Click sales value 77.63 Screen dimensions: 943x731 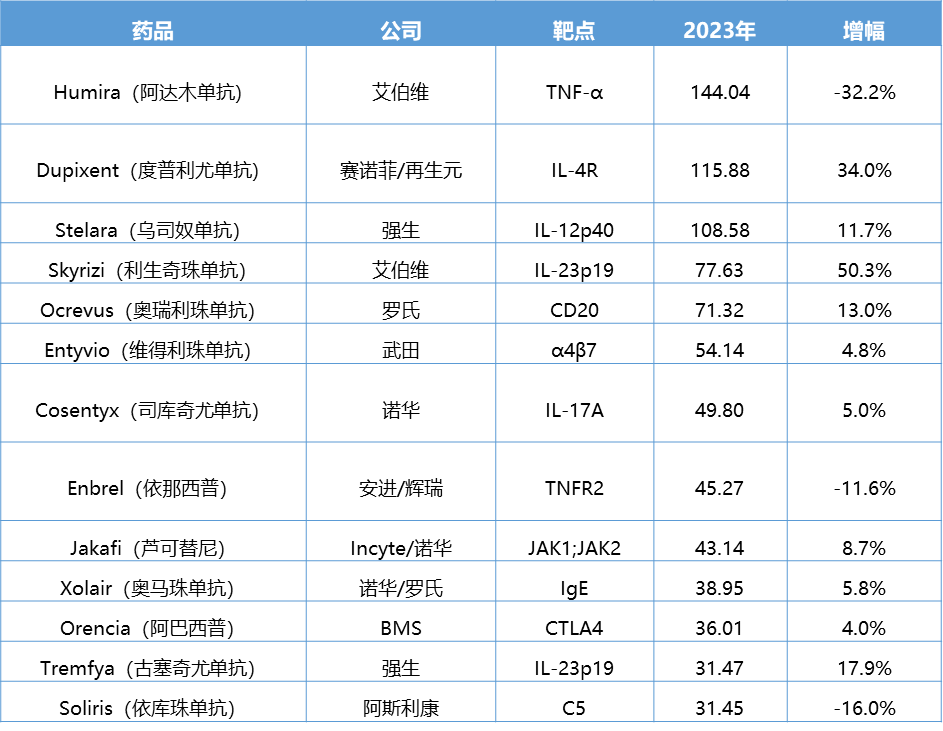[720, 270]
